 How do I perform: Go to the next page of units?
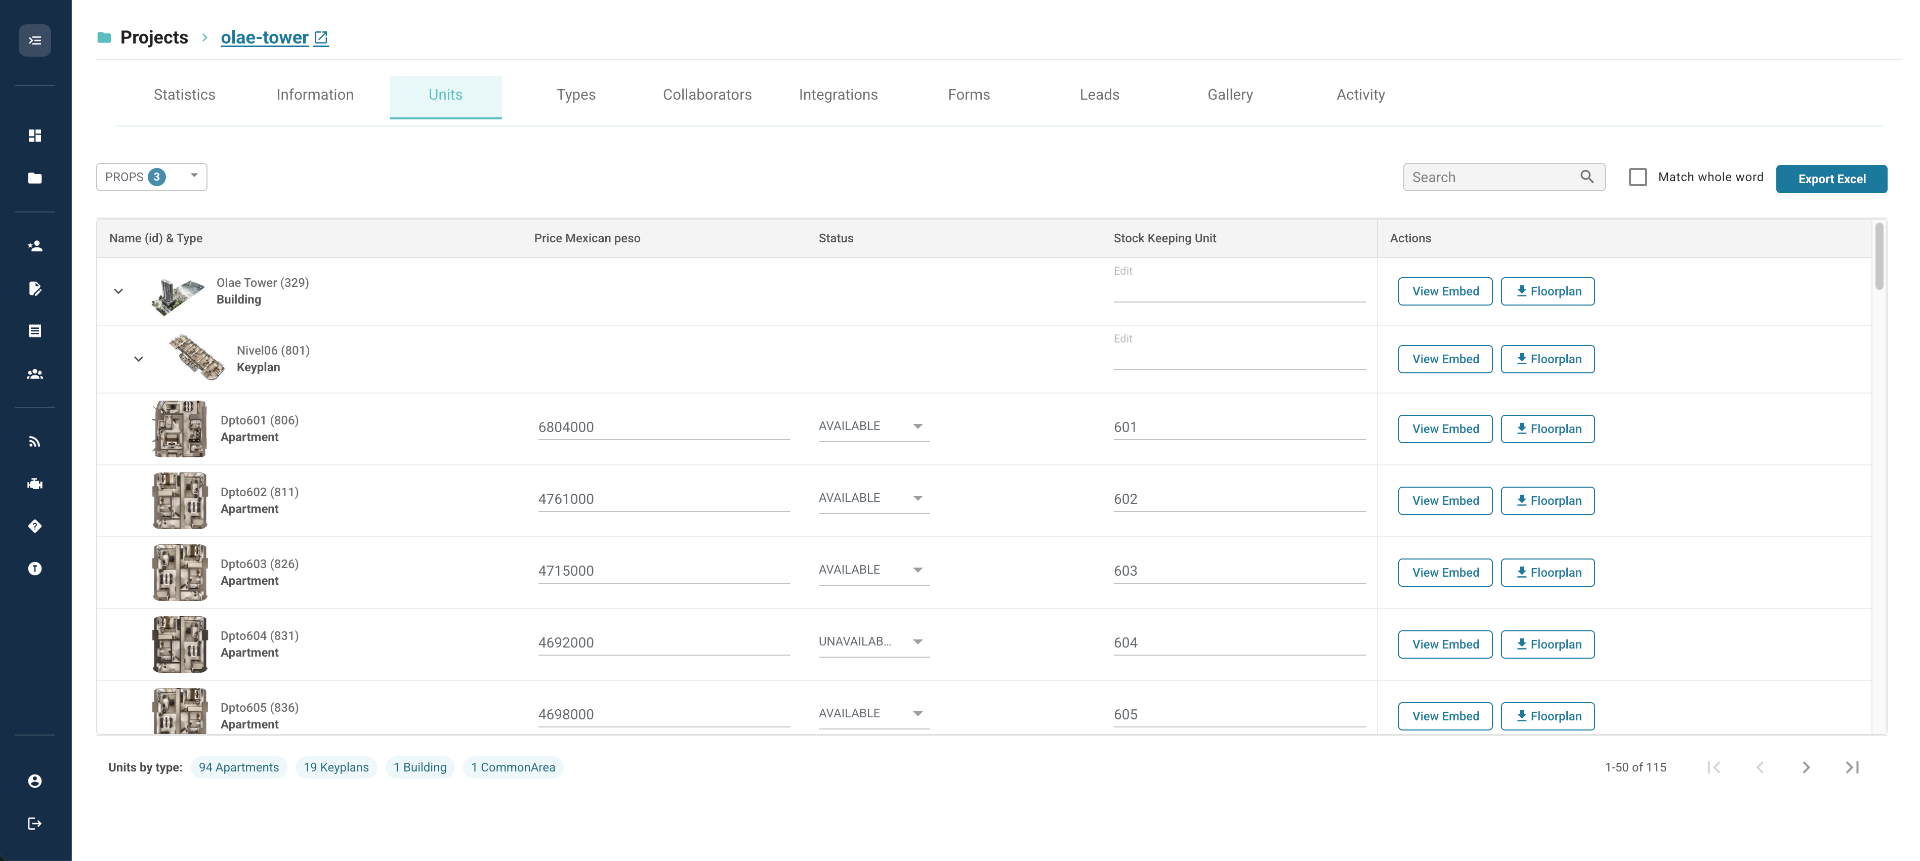pyautogui.click(x=1806, y=767)
